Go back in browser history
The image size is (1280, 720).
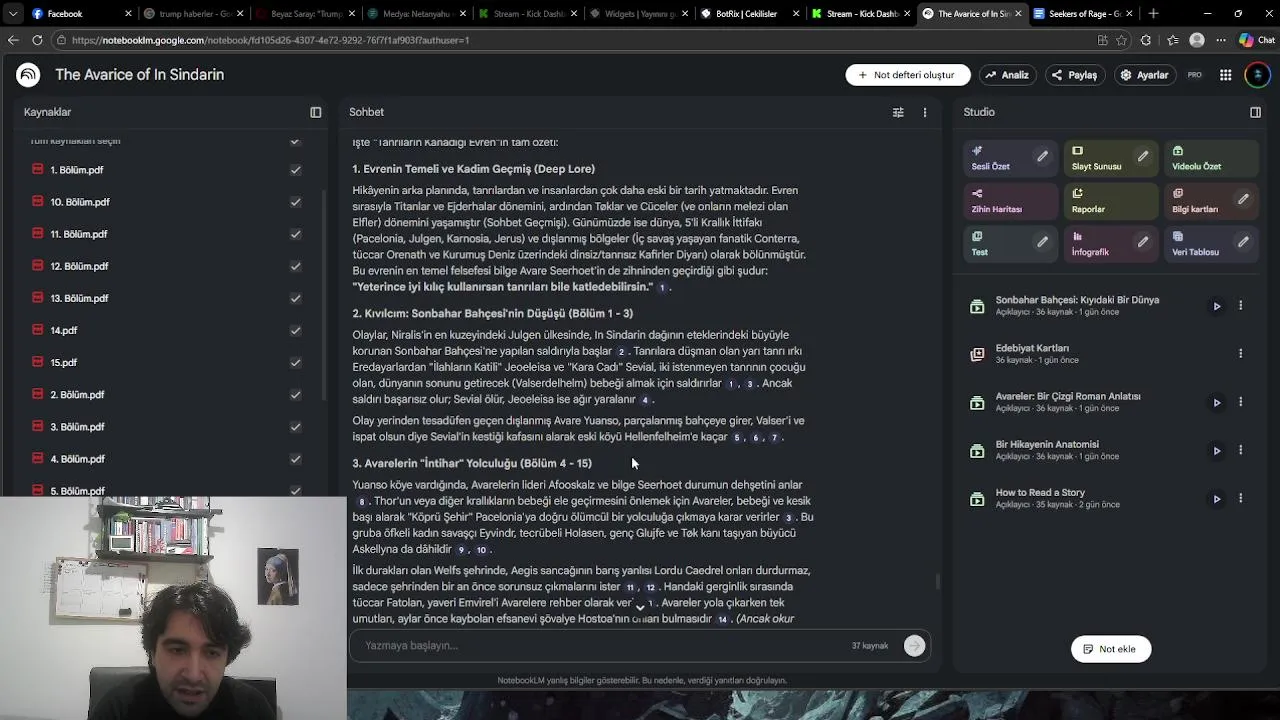pyautogui.click(x=12, y=40)
